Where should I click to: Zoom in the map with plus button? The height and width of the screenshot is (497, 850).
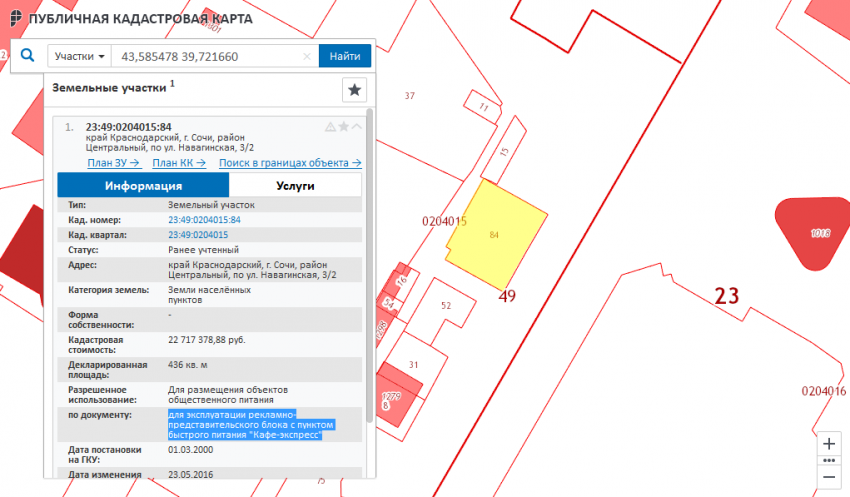(x=827, y=443)
